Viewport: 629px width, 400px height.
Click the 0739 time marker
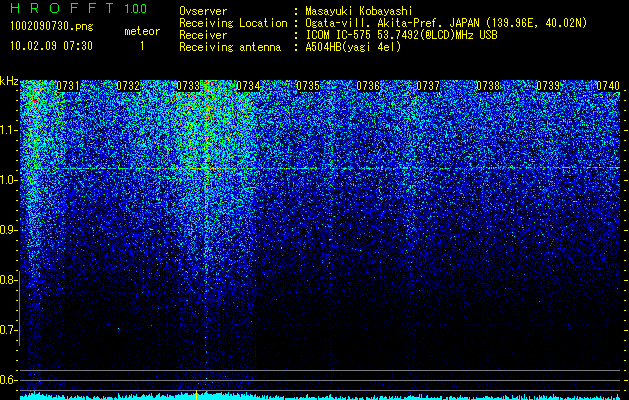(548, 86)
